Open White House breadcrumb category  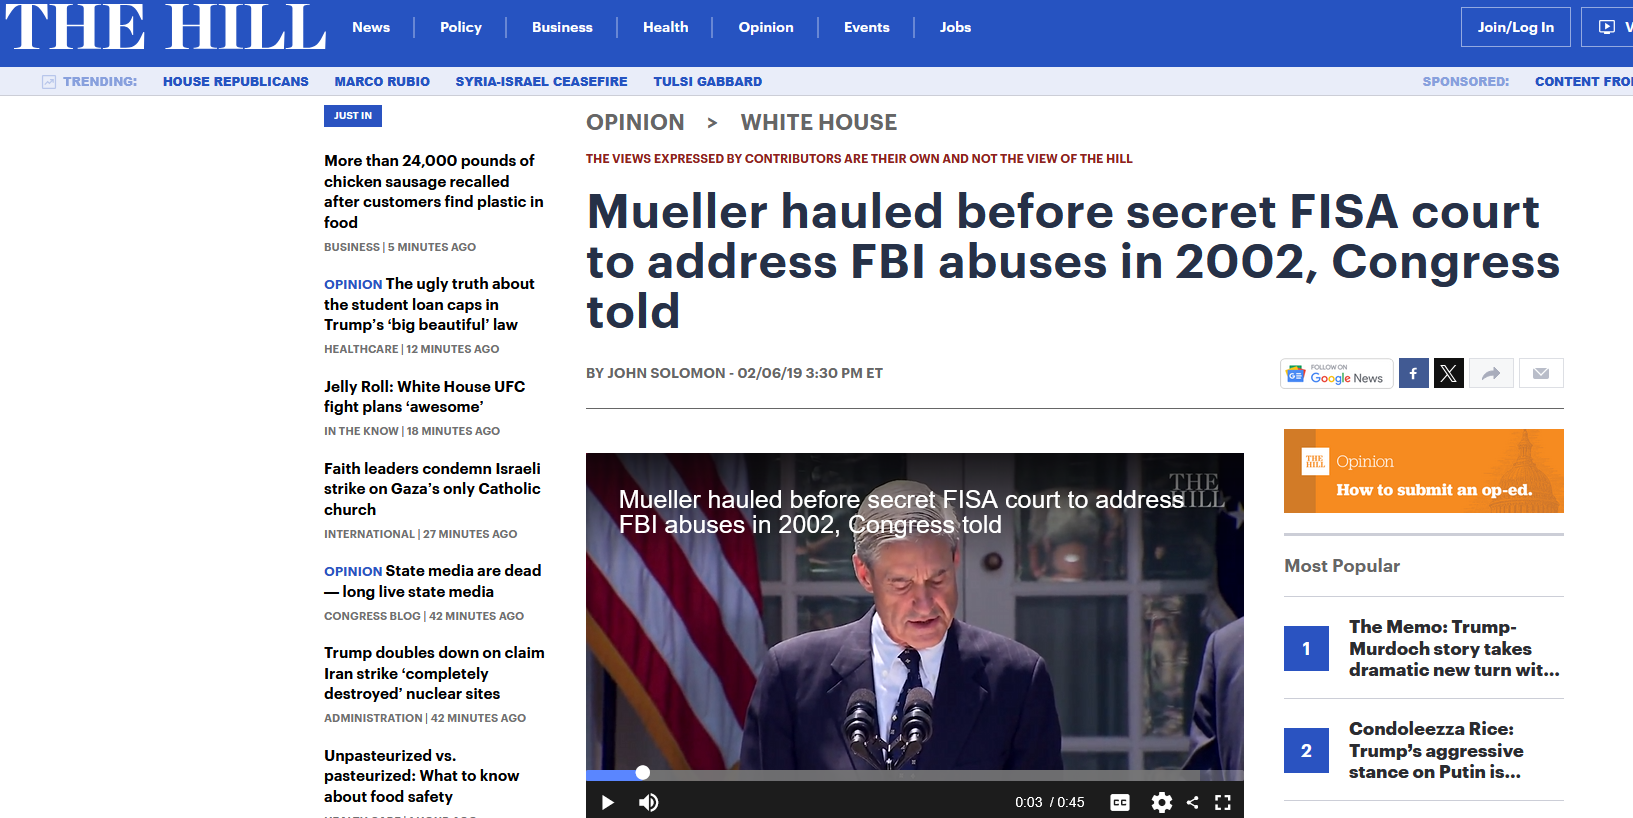click(819, 122)
